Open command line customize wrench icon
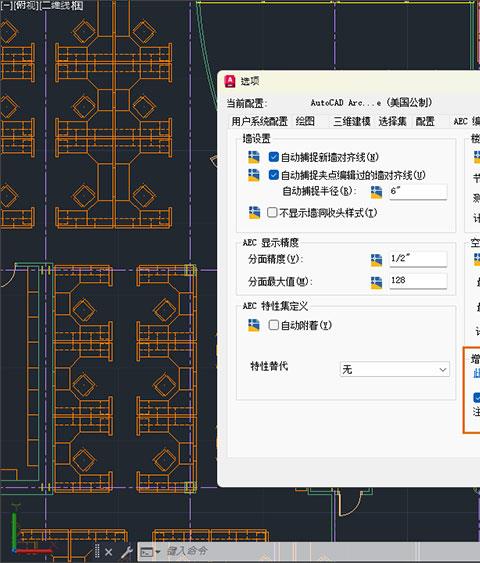Image resolution: width=480 pixels, height=563 pixels. click(x=126, y=552)
